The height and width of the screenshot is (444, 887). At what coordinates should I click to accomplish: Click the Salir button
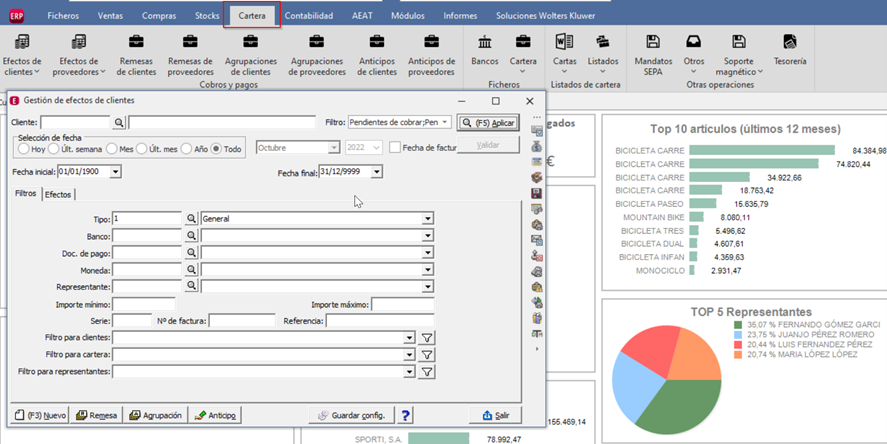[496, 415]
